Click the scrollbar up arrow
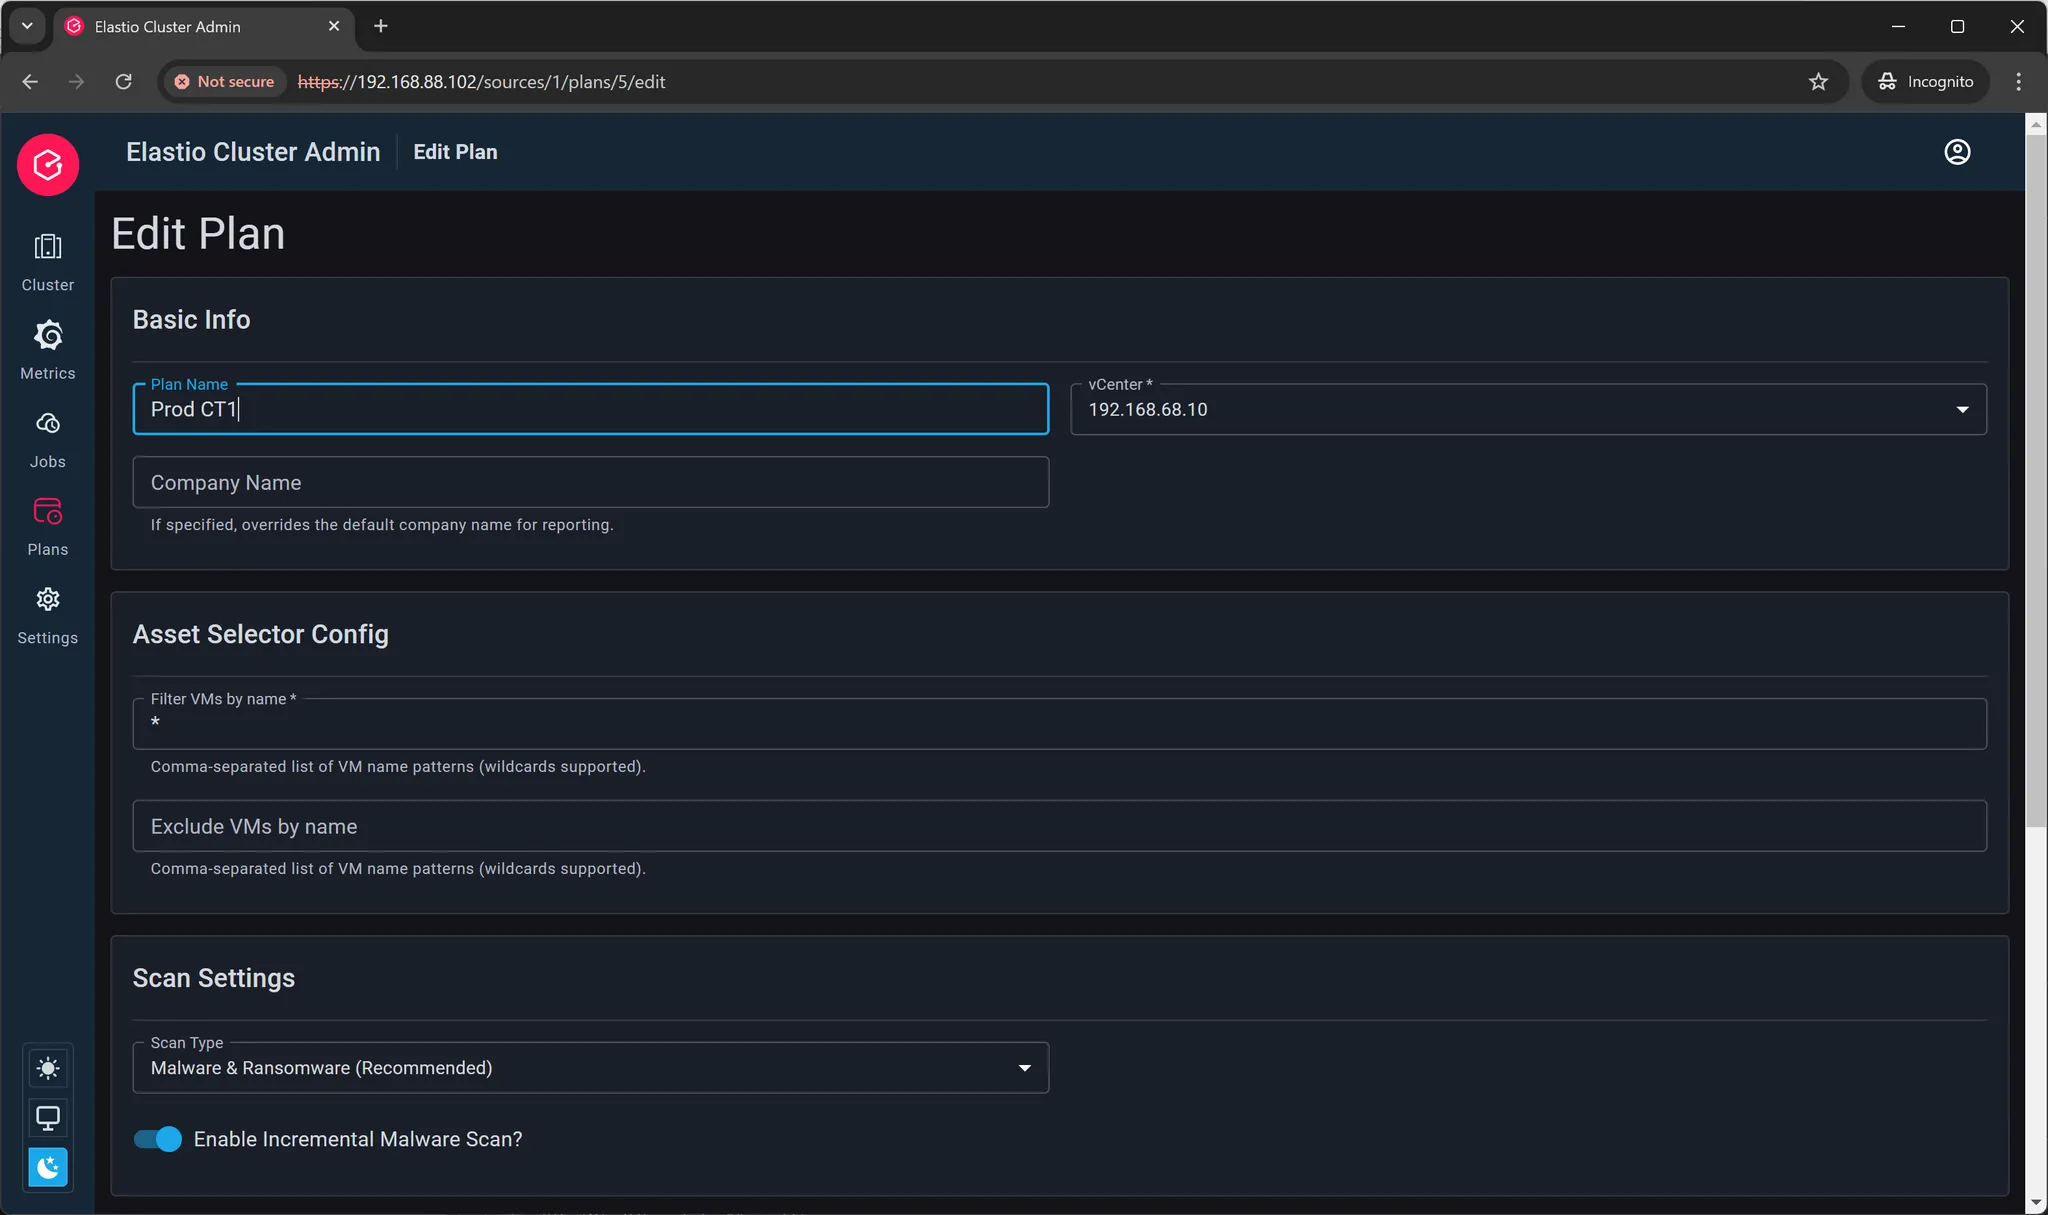 point(2036,125)
